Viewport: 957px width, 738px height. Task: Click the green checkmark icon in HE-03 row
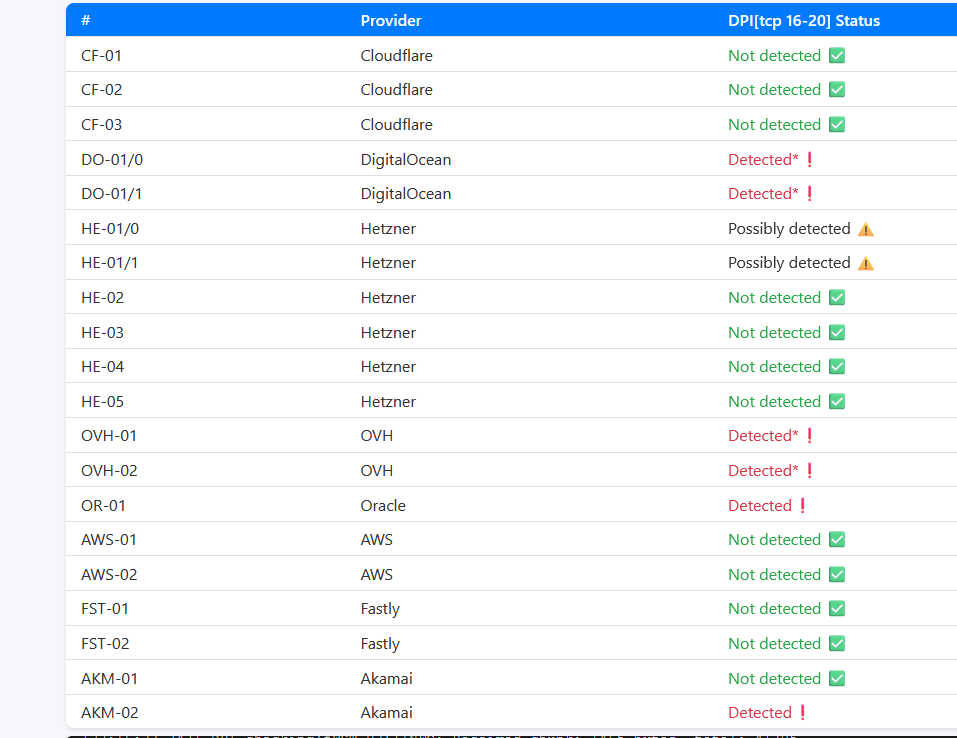[x=837, y=333]
